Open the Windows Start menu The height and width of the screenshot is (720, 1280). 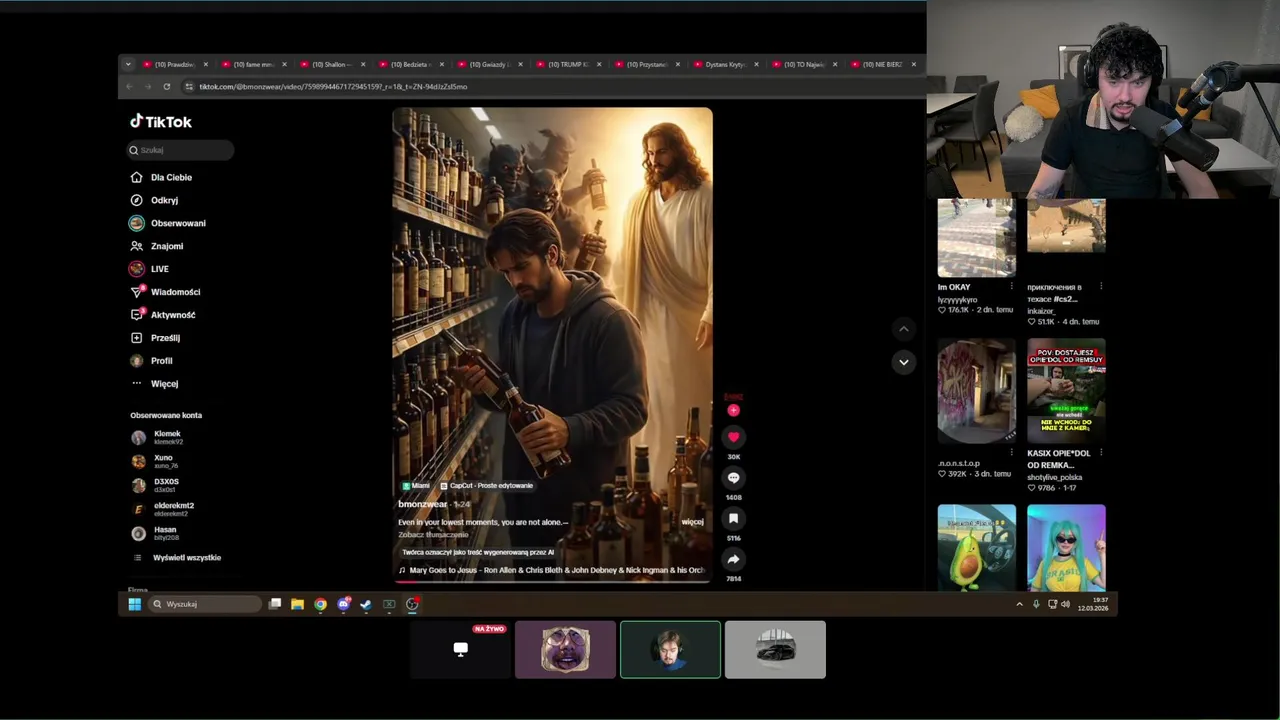point(135,604)
